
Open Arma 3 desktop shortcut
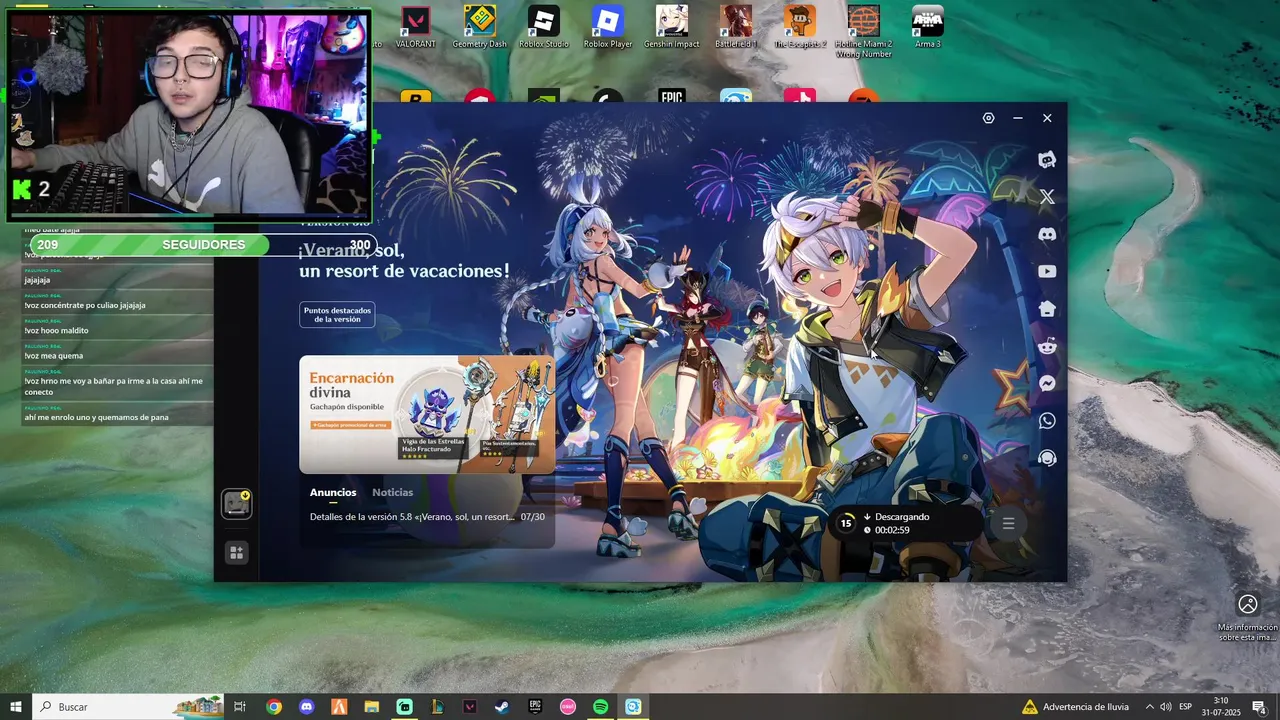click(x=928, y=27)
